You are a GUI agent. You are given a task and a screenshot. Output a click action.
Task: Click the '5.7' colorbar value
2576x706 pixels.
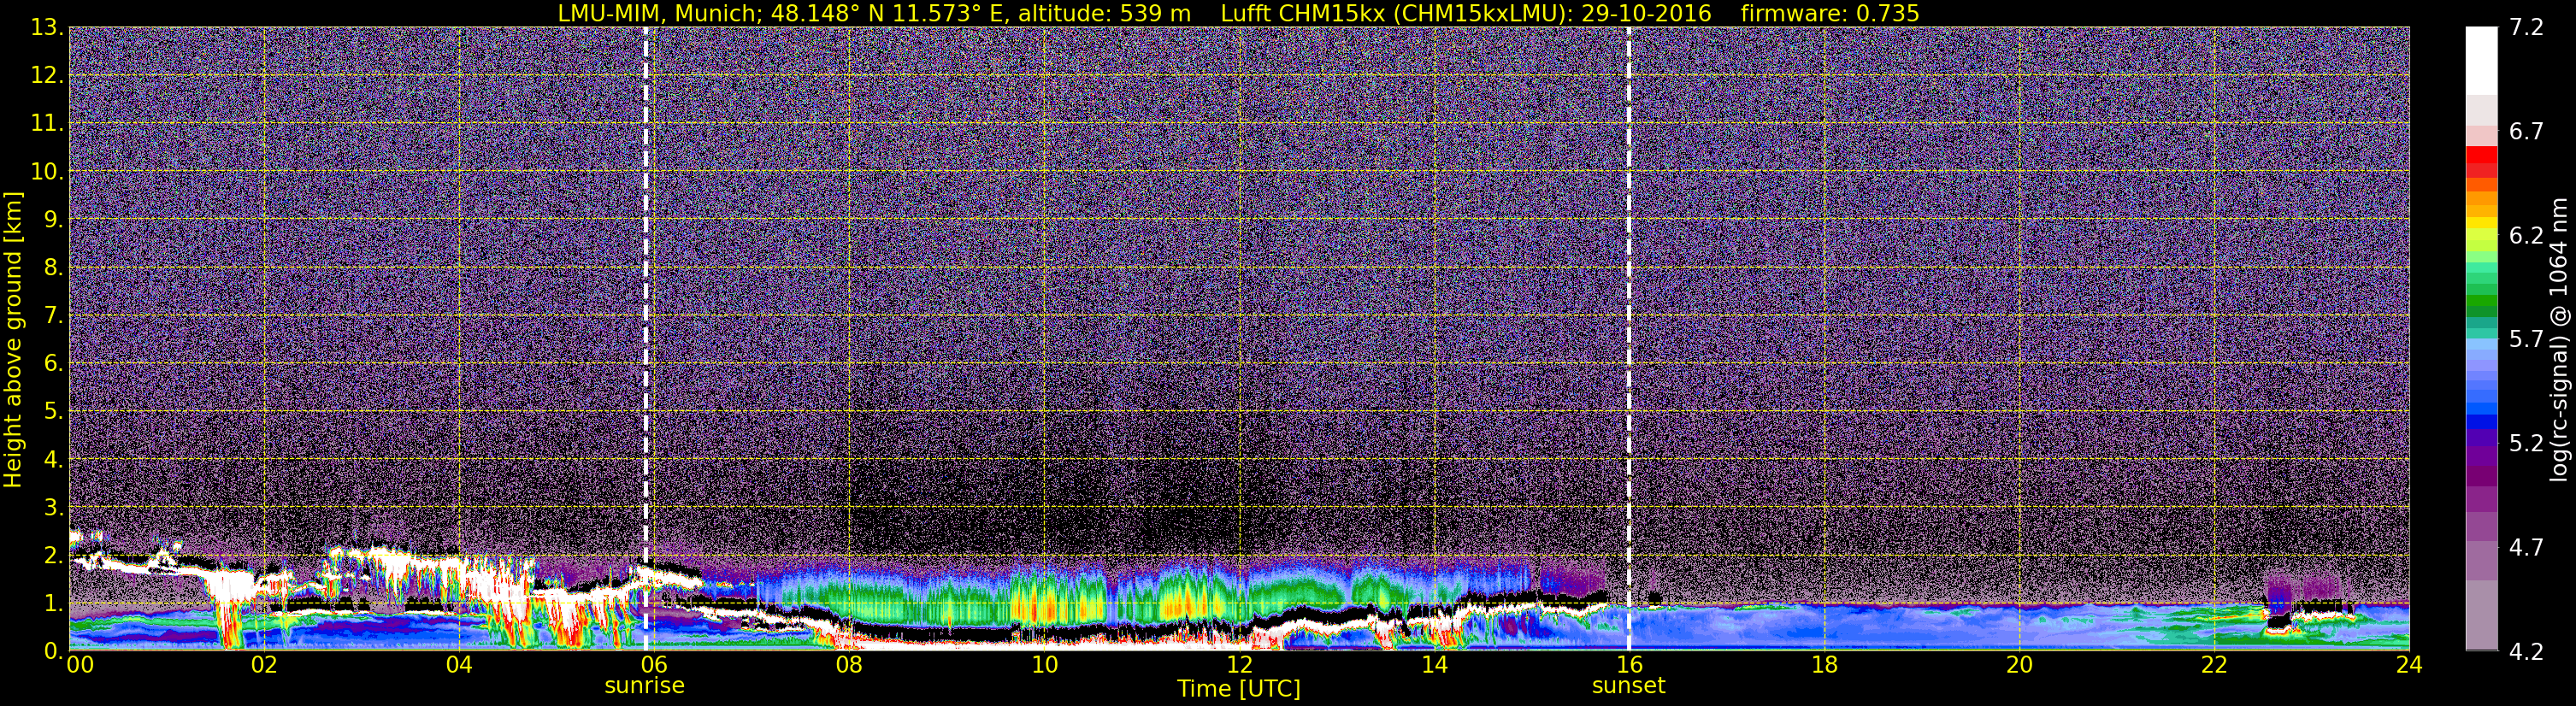pos(2526,340)
